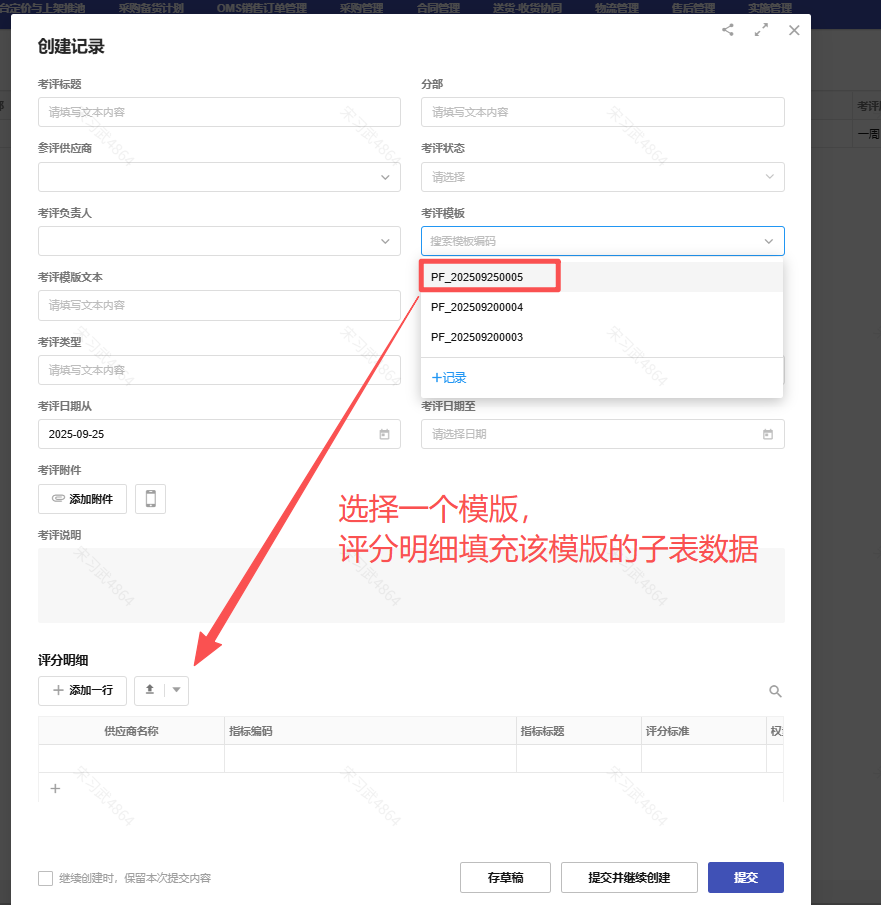
Task: Select template PF_202509250005
Action: click(602, 277)
